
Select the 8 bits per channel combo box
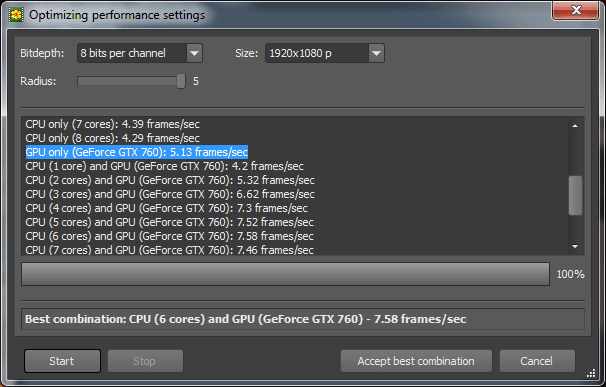coord(140,53)
